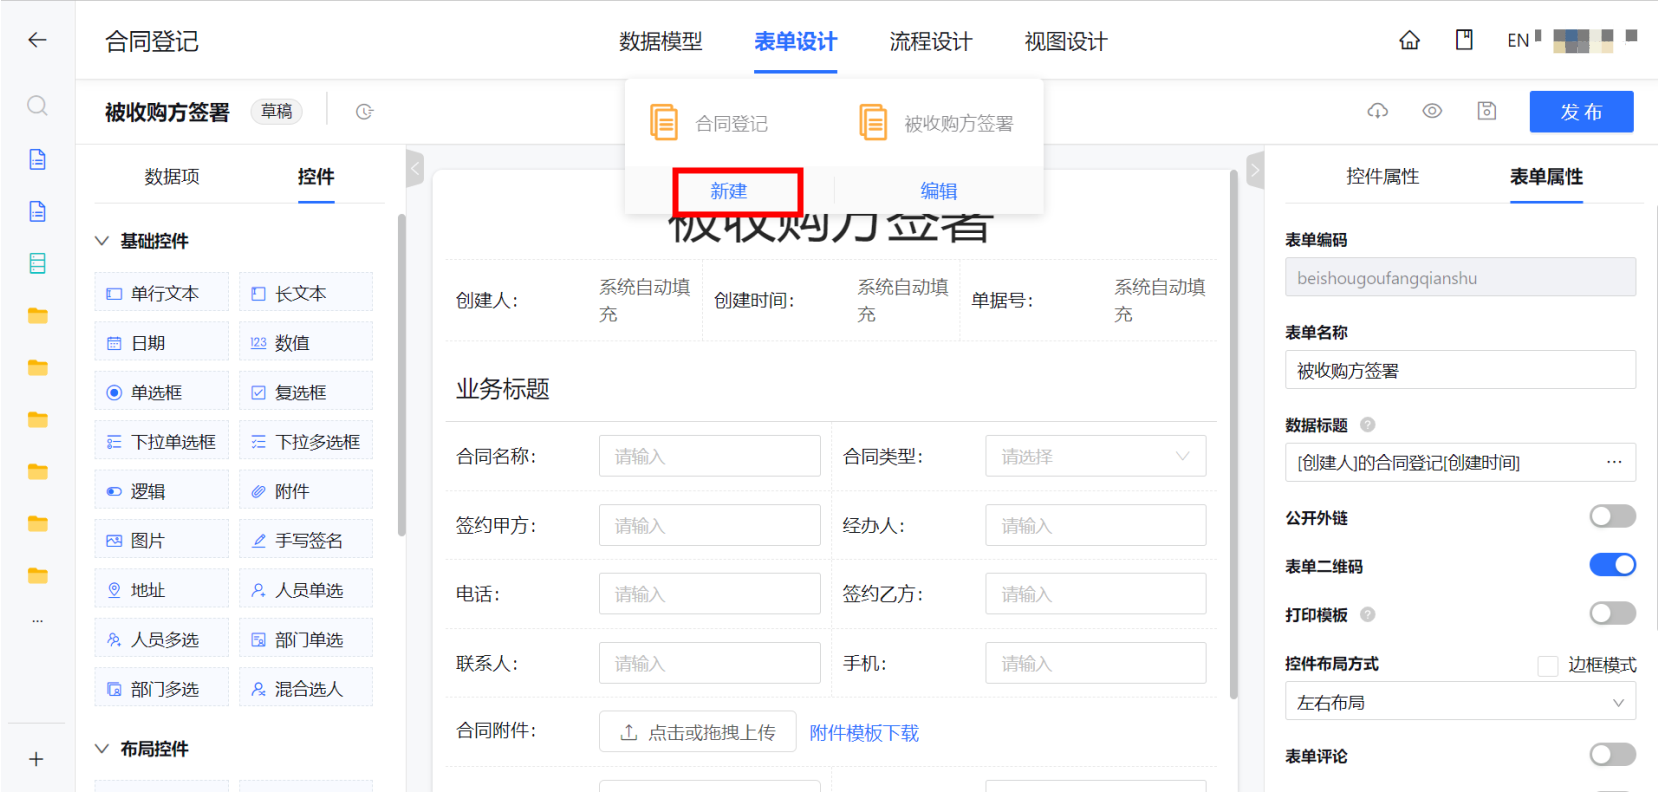Collapse right panel with arrow handle
This screenshot has height=792, width=1658.
(x=1256, y=169)
